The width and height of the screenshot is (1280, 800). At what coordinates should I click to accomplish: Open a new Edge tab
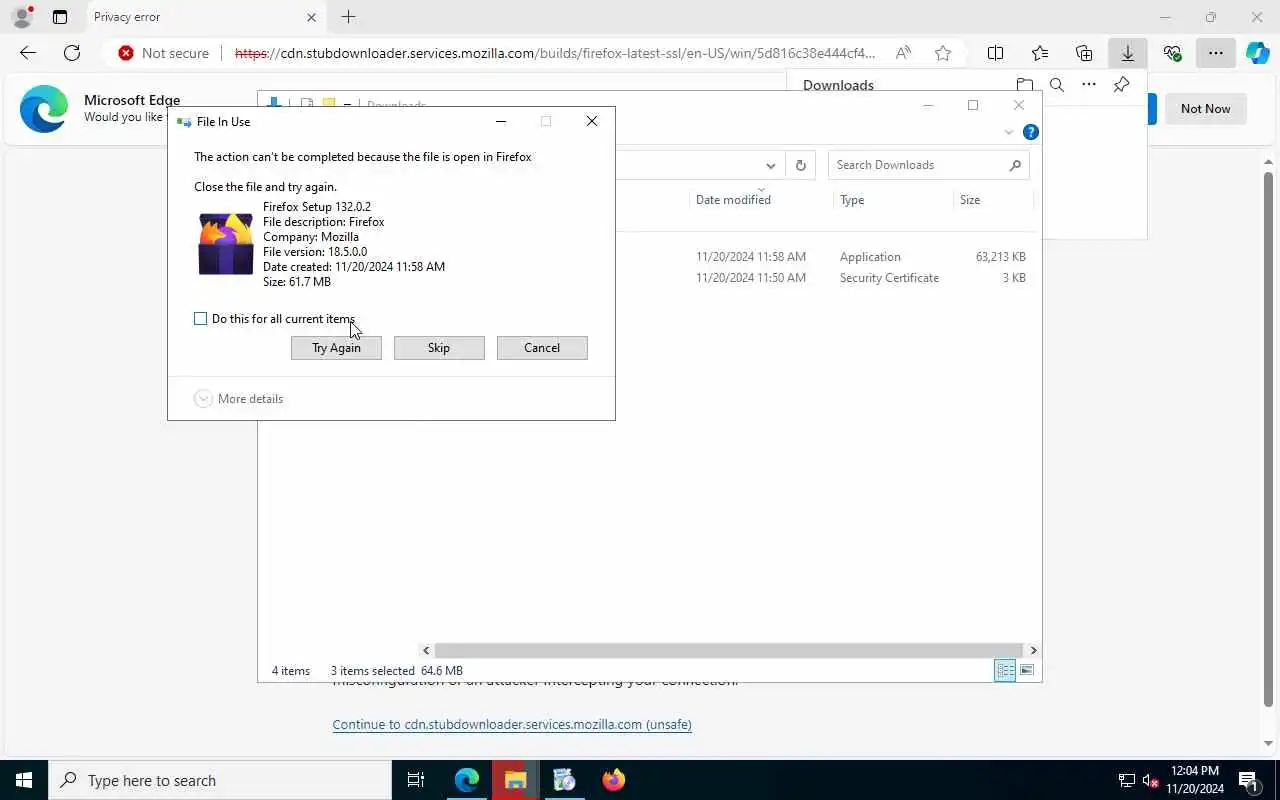point(348,17)
